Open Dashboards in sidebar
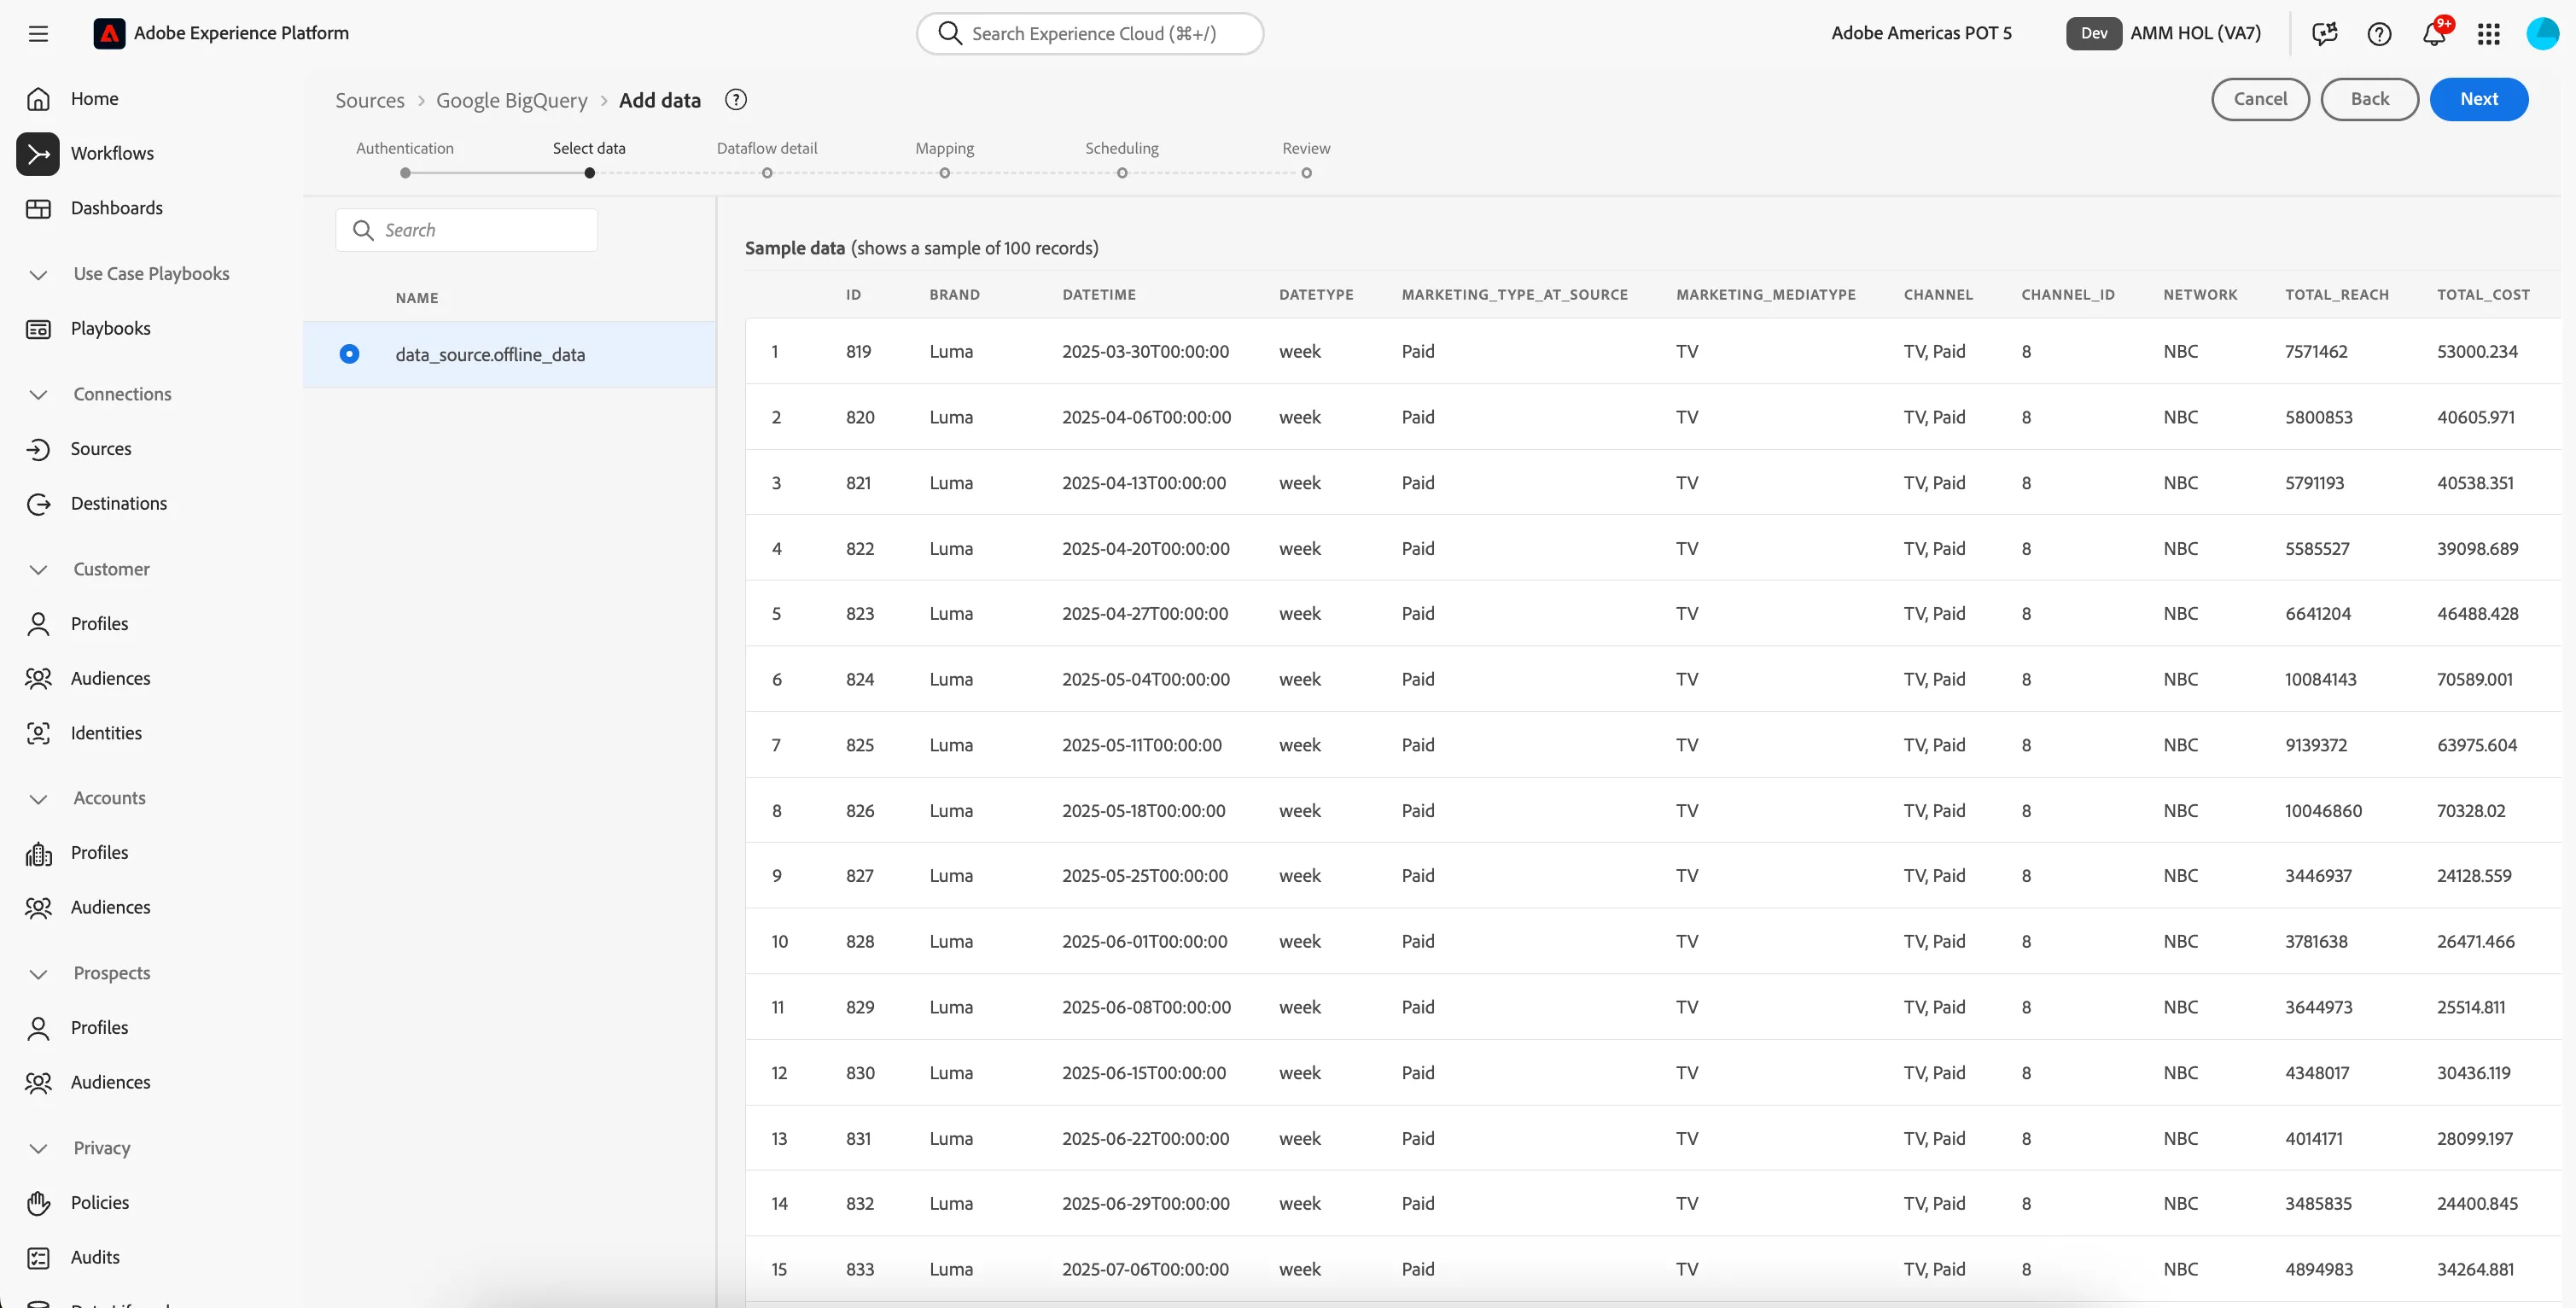Image resolution: width=2576 pixels, height=1308 pixels. pos(116,208)
